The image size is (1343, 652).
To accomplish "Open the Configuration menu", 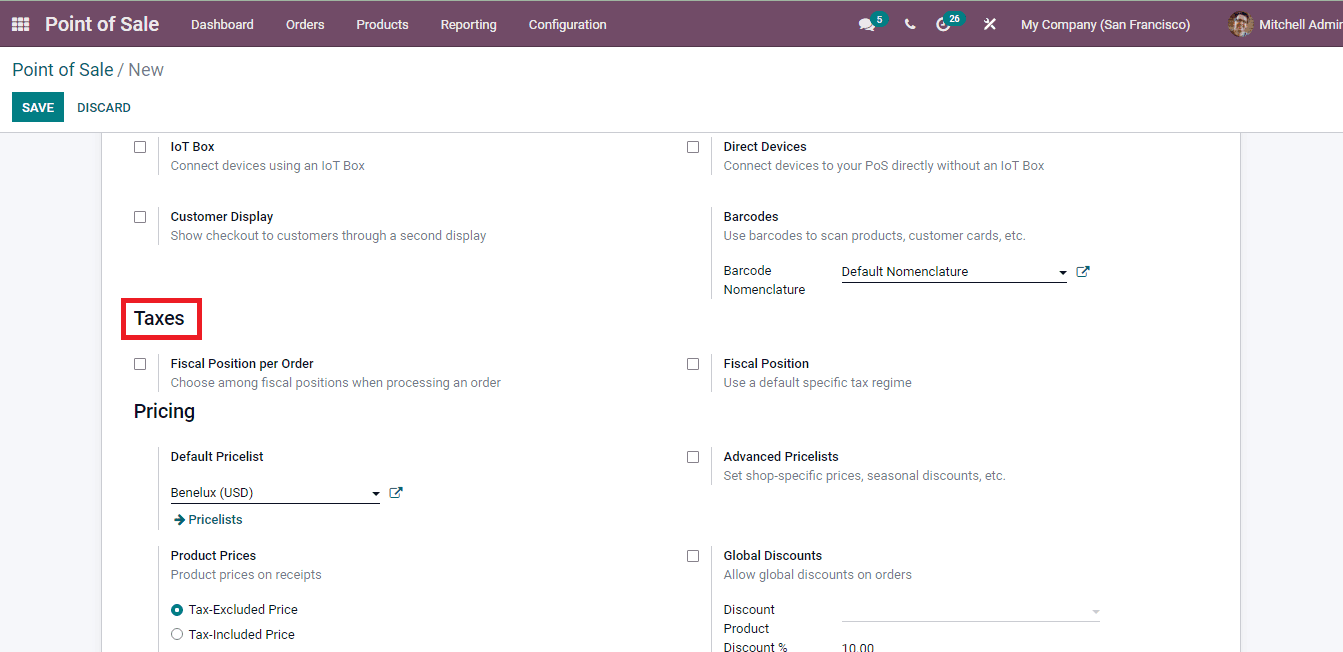I will pyautogui.click(x=567, y=24).
